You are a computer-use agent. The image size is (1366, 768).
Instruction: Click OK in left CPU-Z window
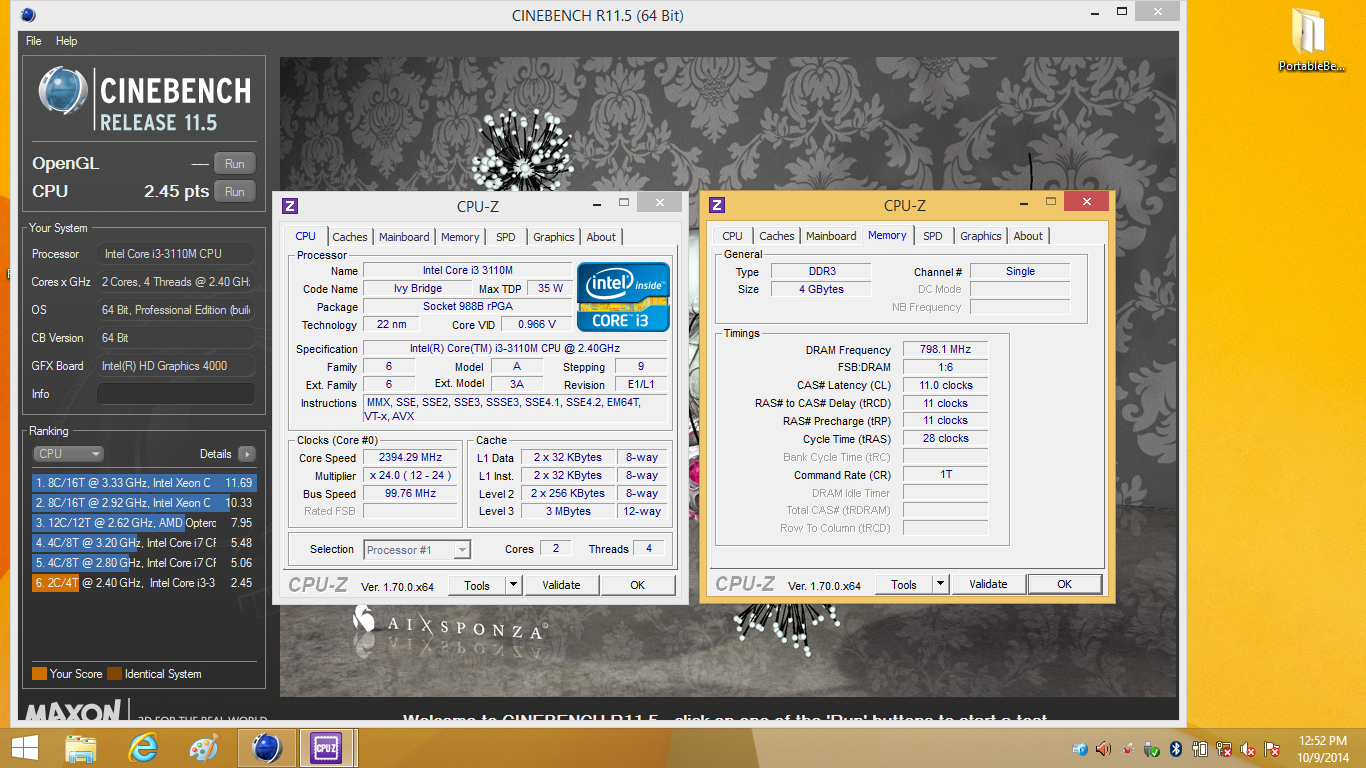click(637, 585)
